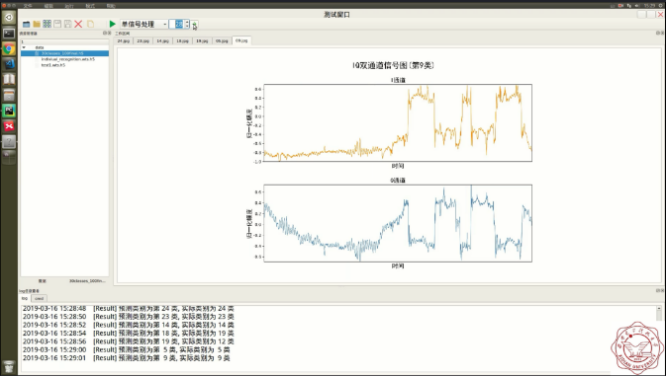Click the copy document toolbar icon

90,24
